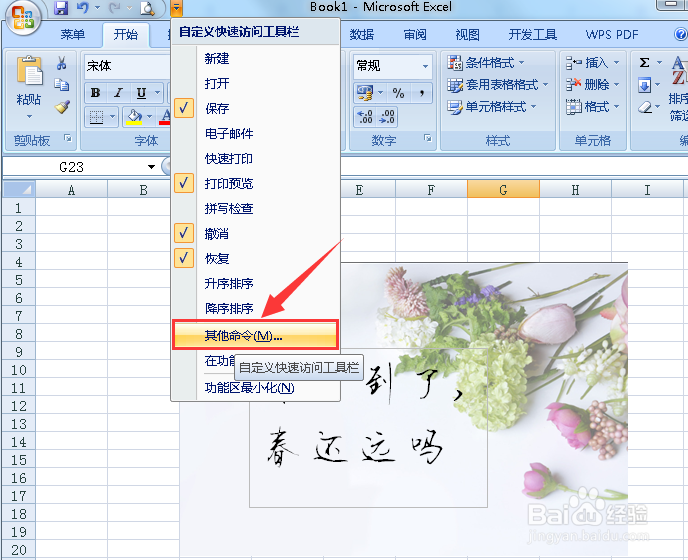Click the Clear eraser icon

[645, 107]
